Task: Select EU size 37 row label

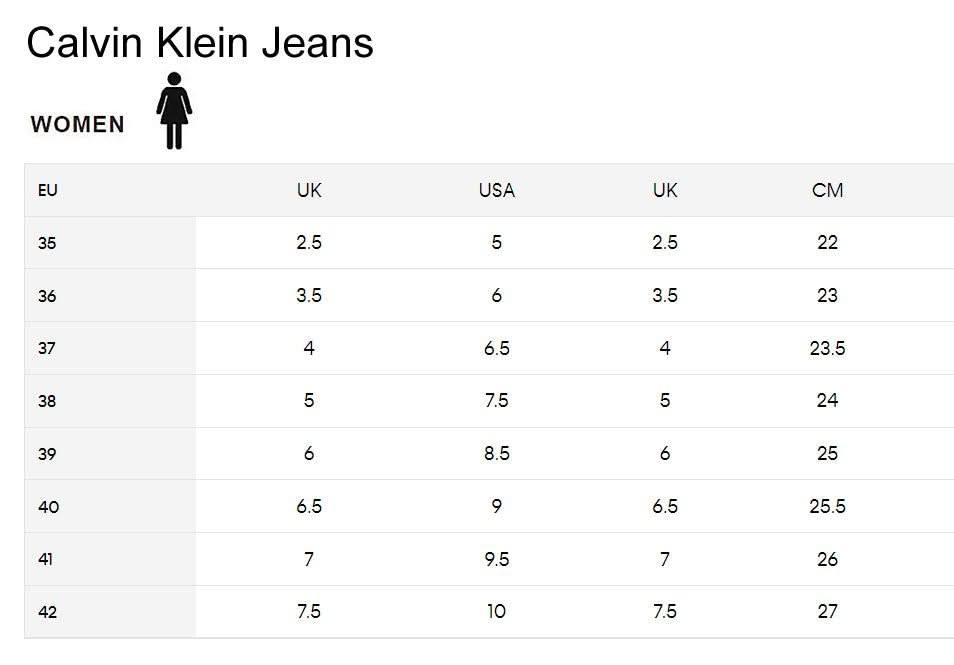Action: (x=47, y=349)
